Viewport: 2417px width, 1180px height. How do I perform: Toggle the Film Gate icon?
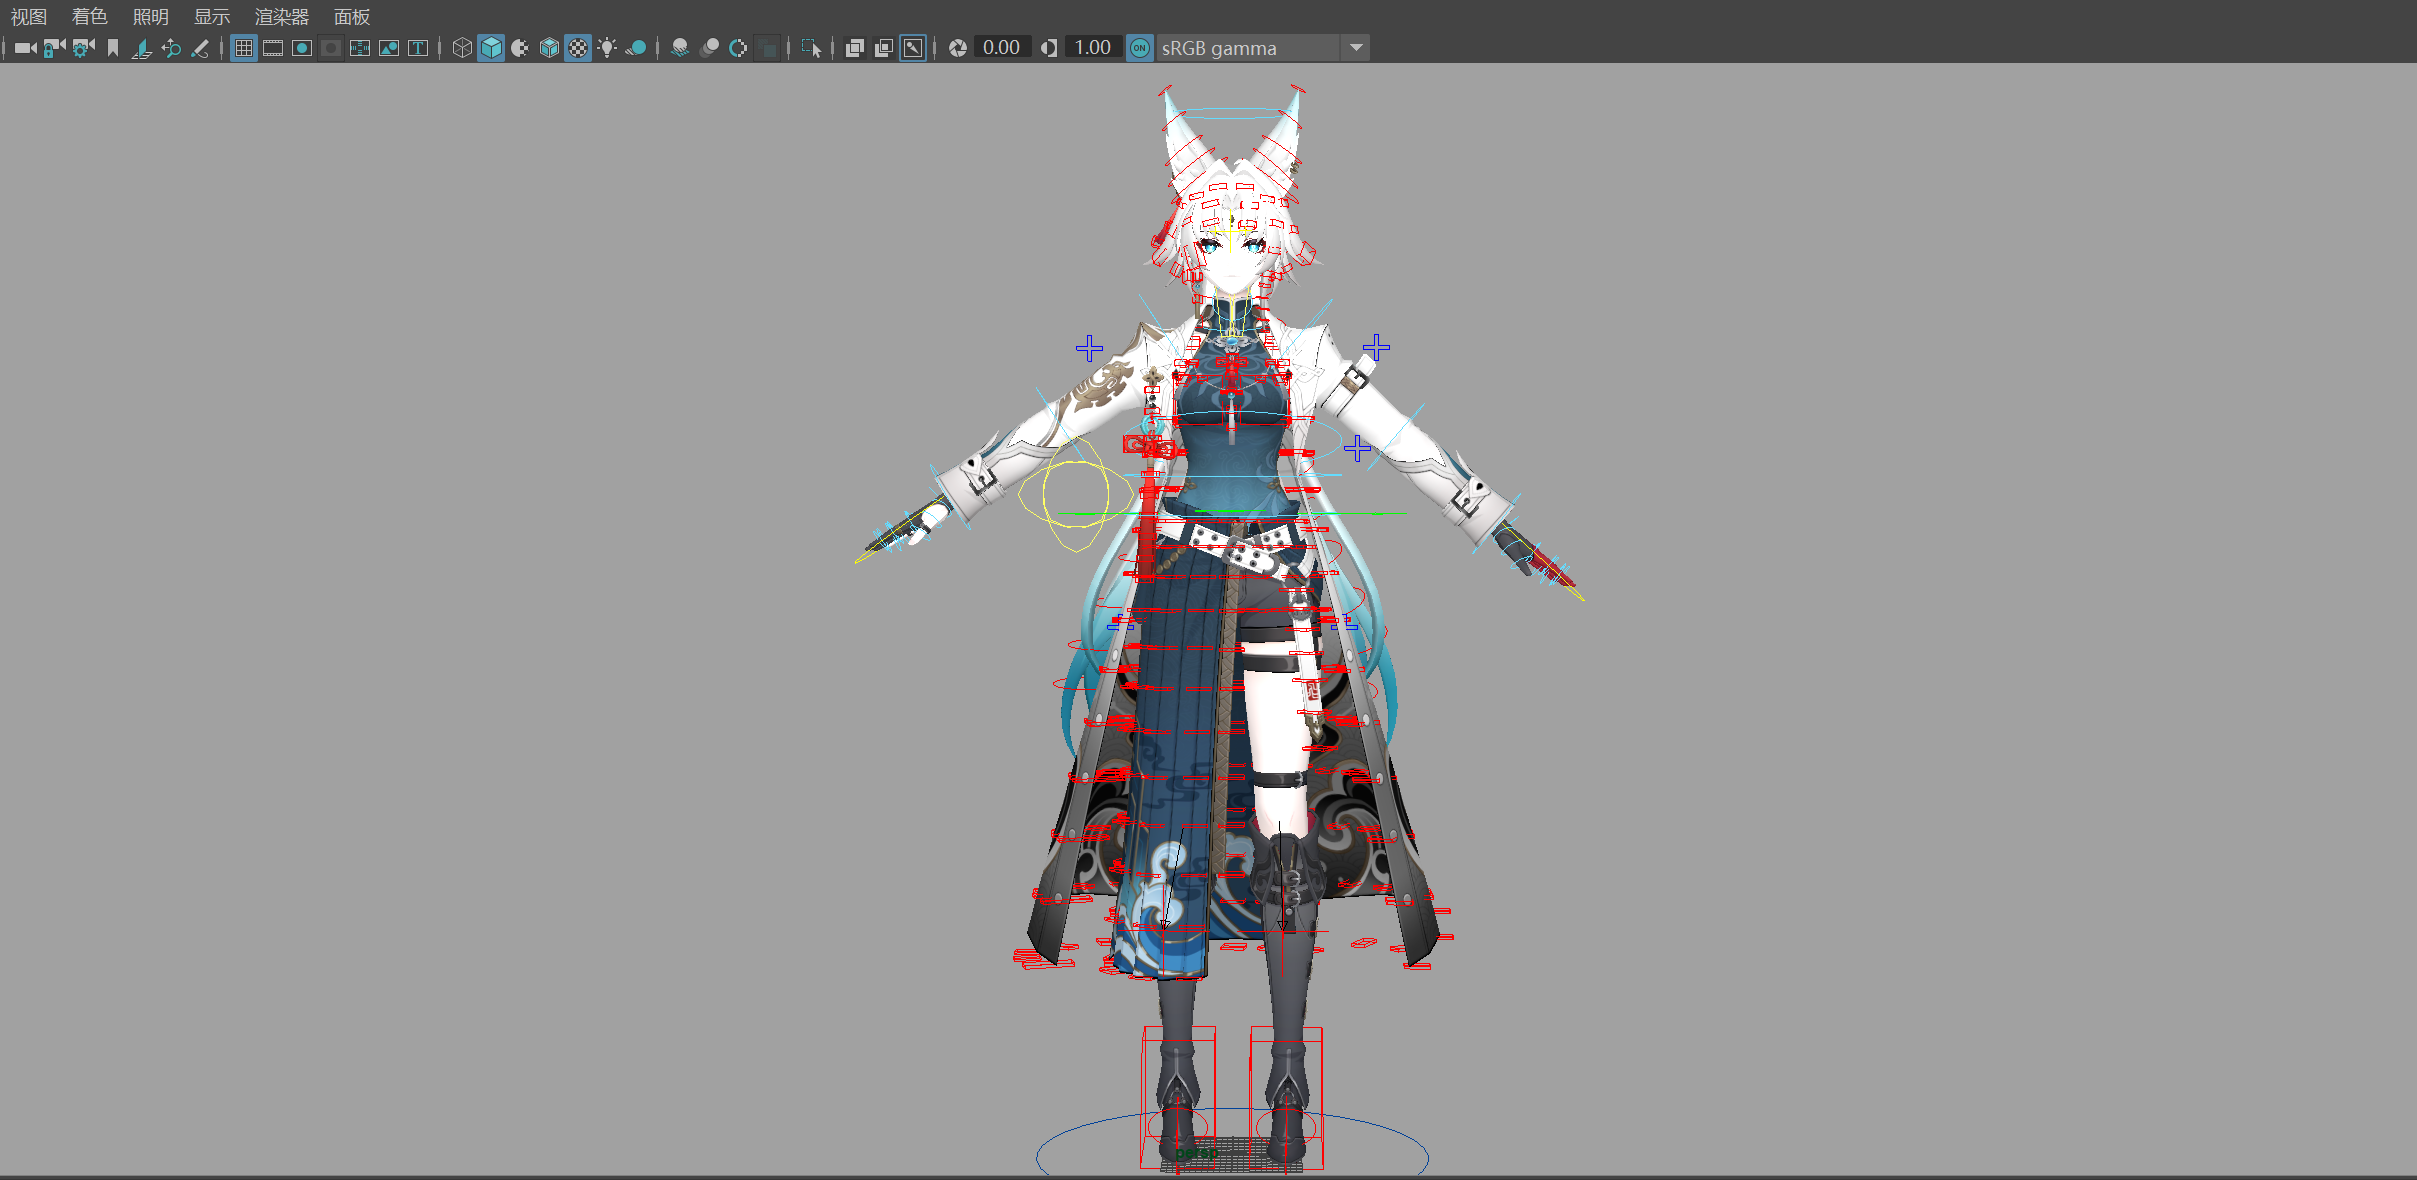click(272, 48)
